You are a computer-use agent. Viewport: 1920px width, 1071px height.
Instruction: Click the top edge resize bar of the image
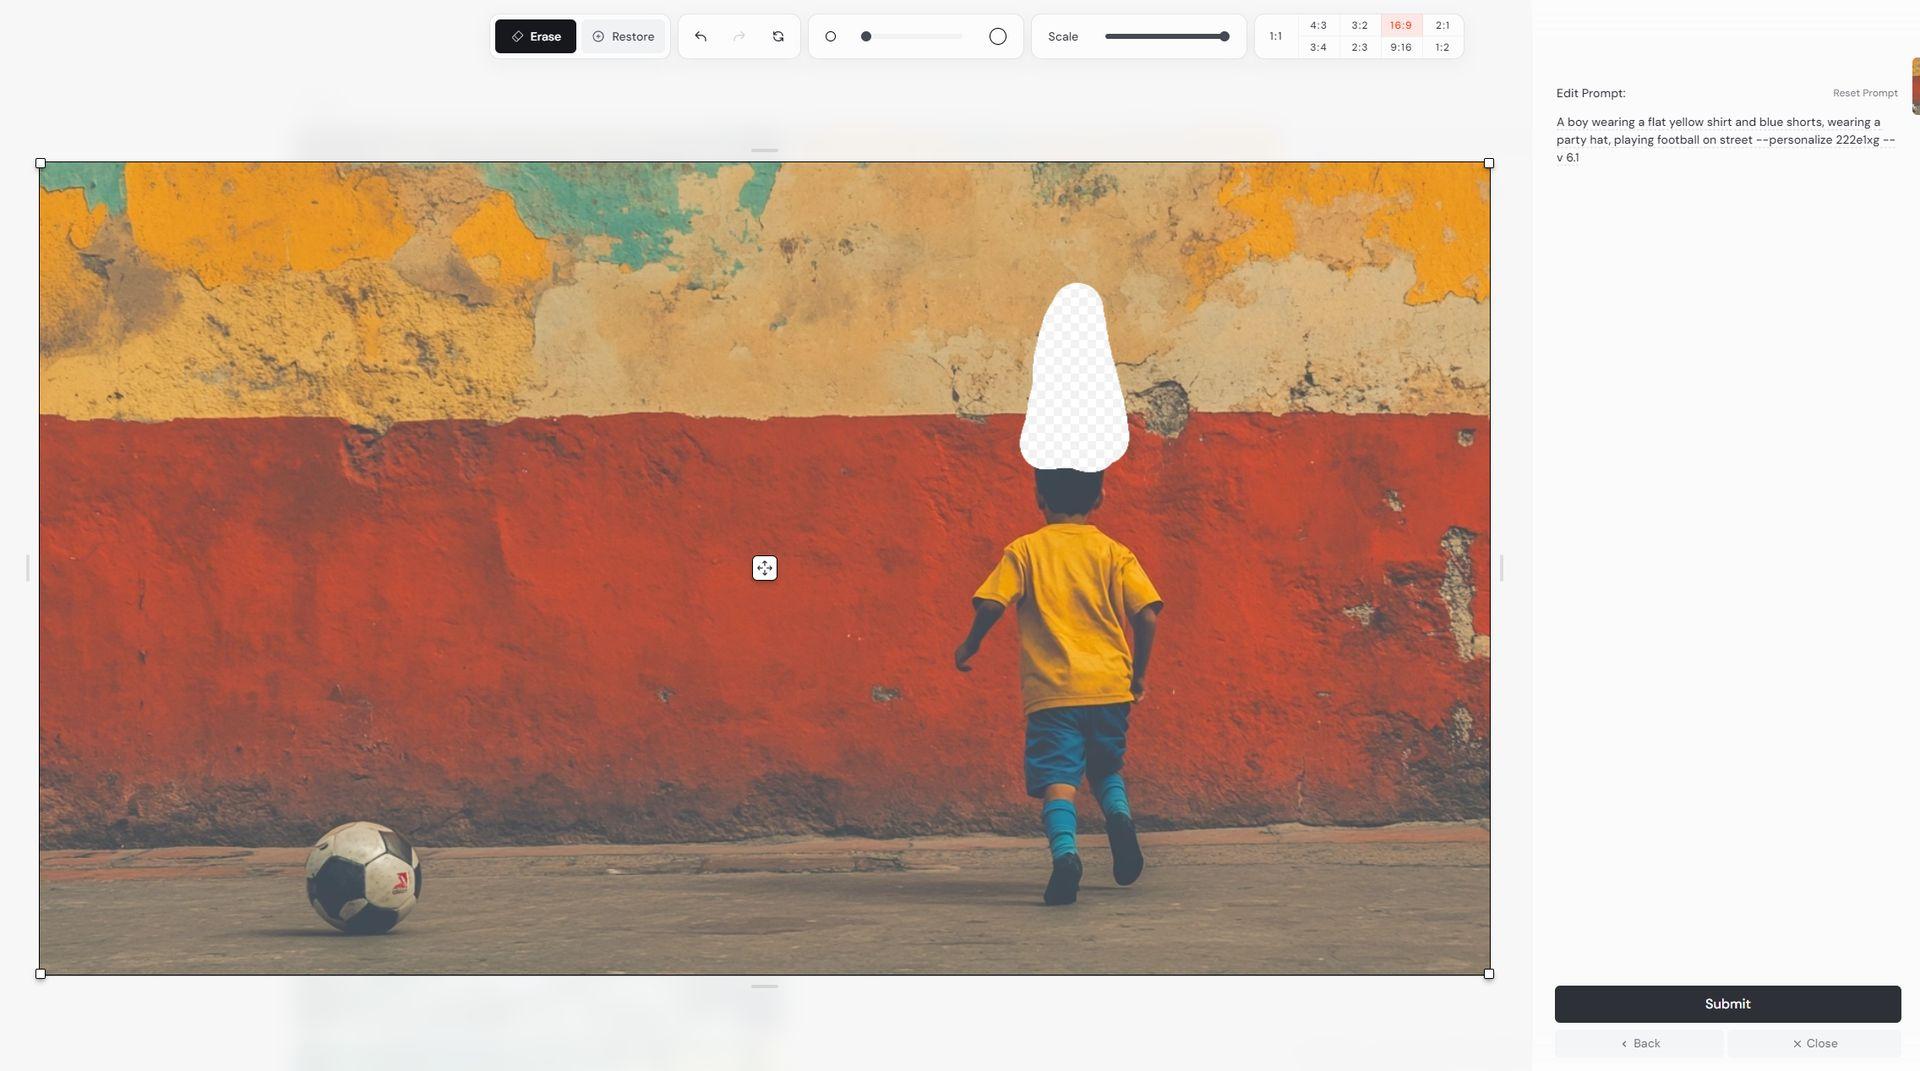[x=764, y=151]
